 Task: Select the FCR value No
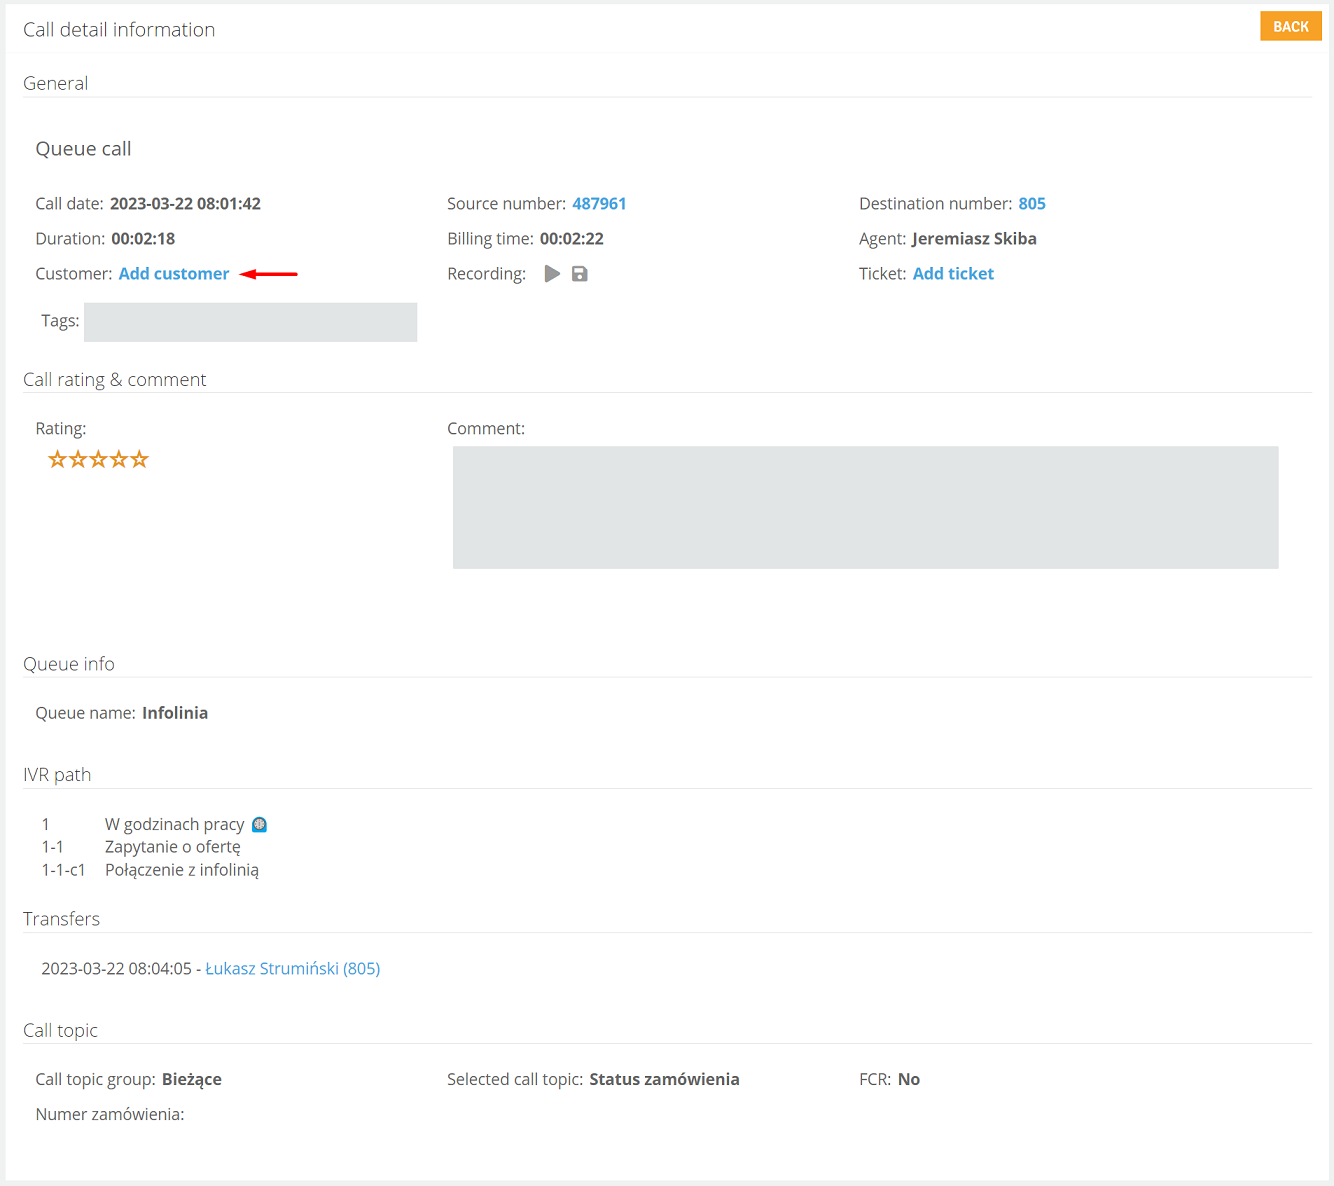[x=909, y=1080]
